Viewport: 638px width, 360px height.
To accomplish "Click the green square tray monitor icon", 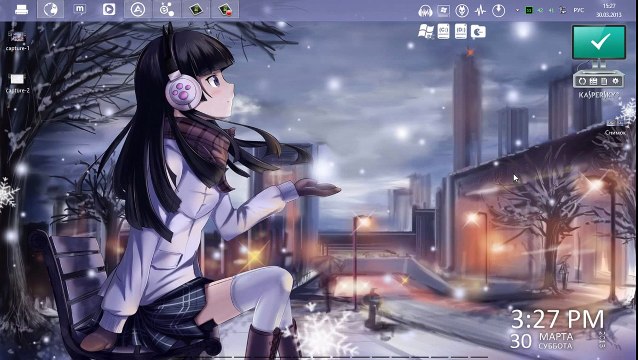I will click(529, 10).
